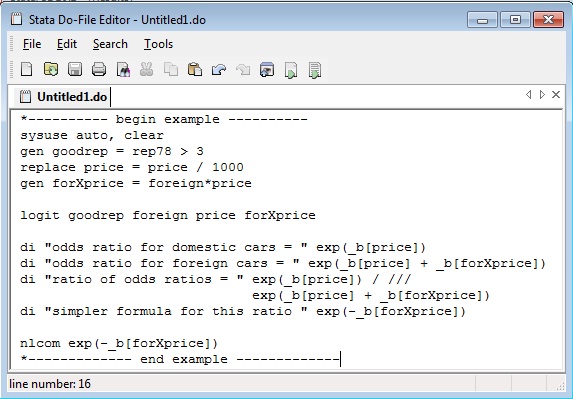573x399 pixels.
Task: Open the Edit menu
Action: pyautogui.click(x=67, y=44)
